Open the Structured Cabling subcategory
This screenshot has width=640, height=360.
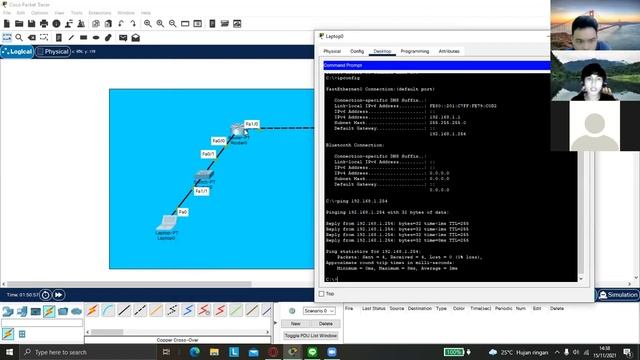(22, 334)
